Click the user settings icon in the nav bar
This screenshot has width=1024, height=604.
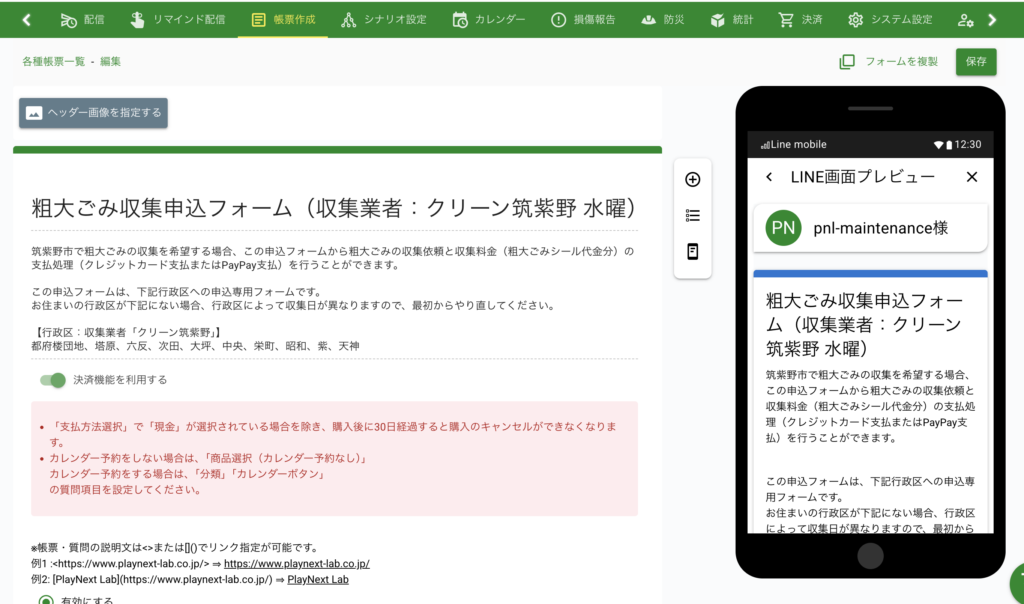[x=965, y=20]
